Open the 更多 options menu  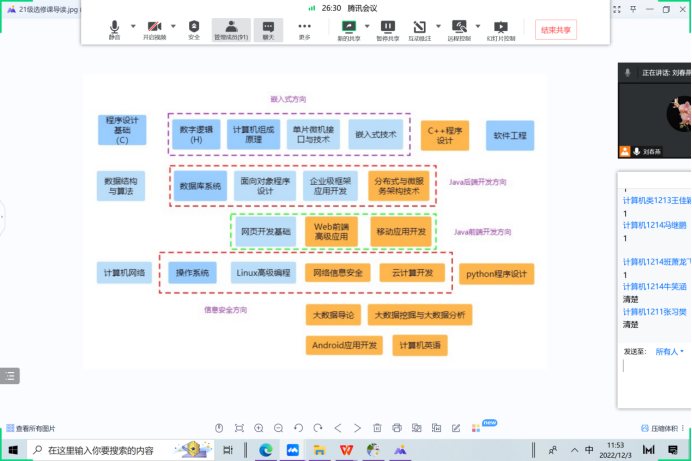point(304,28)
